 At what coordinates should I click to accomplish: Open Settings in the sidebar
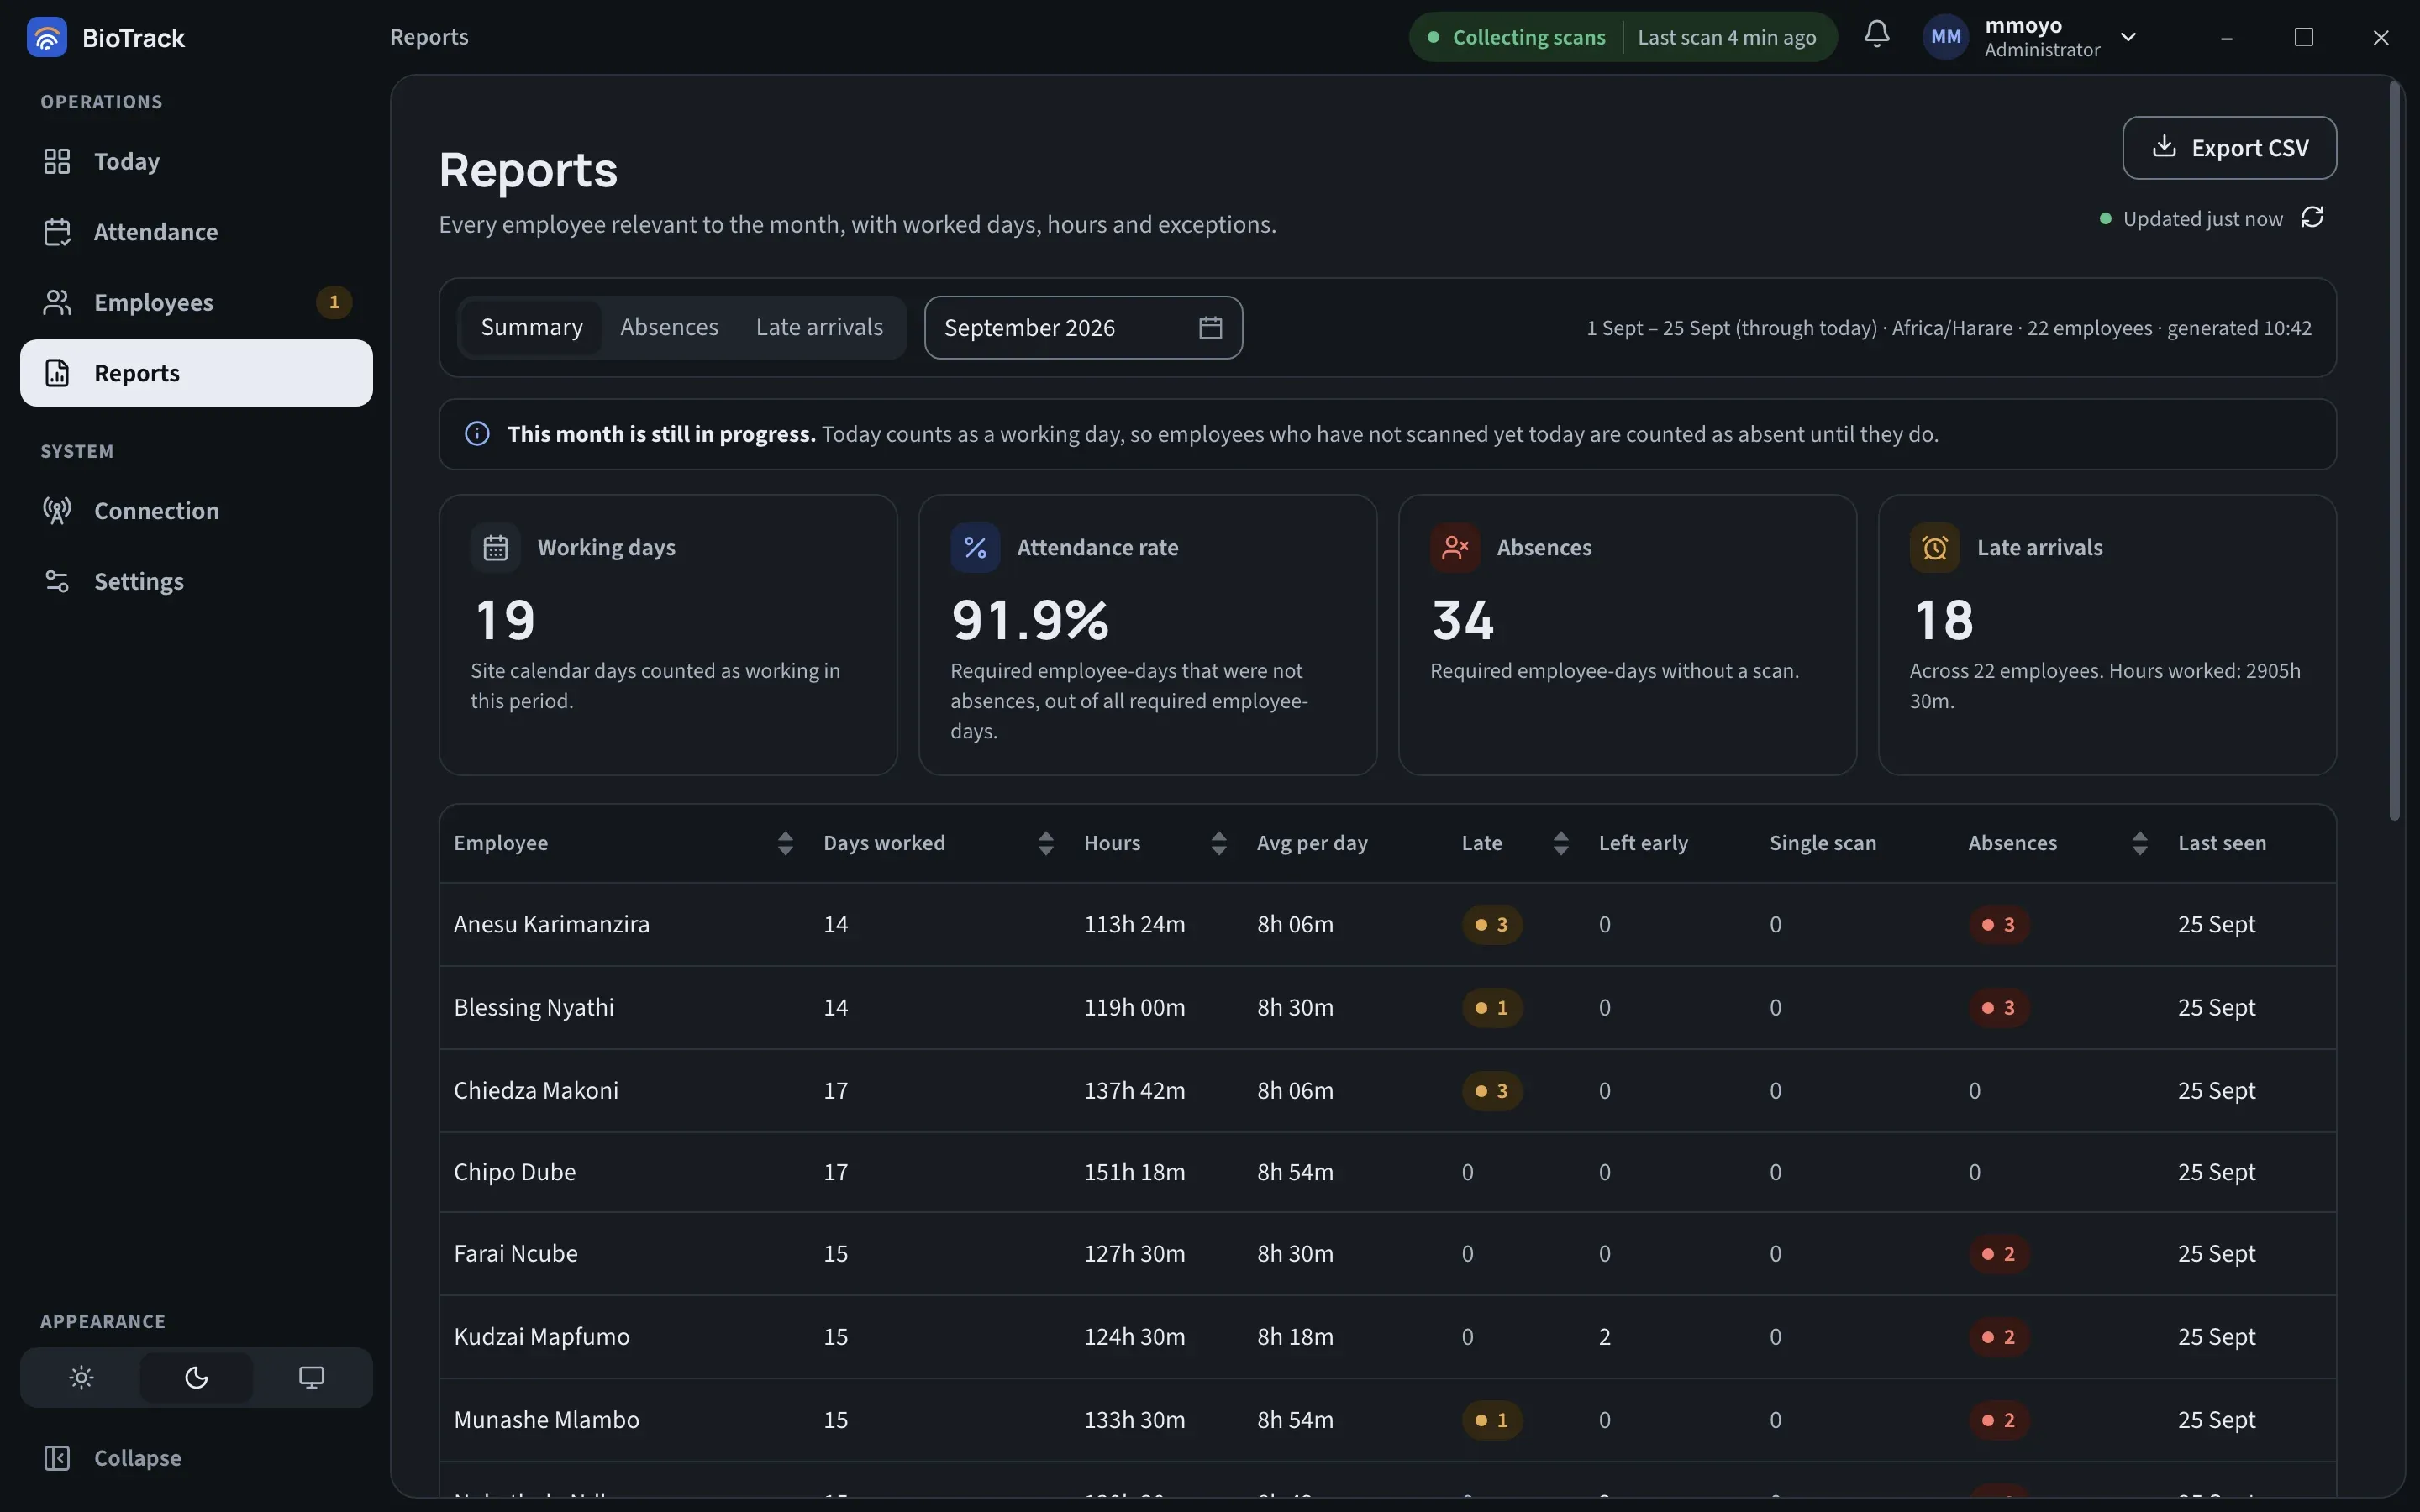tap(196, 581)
